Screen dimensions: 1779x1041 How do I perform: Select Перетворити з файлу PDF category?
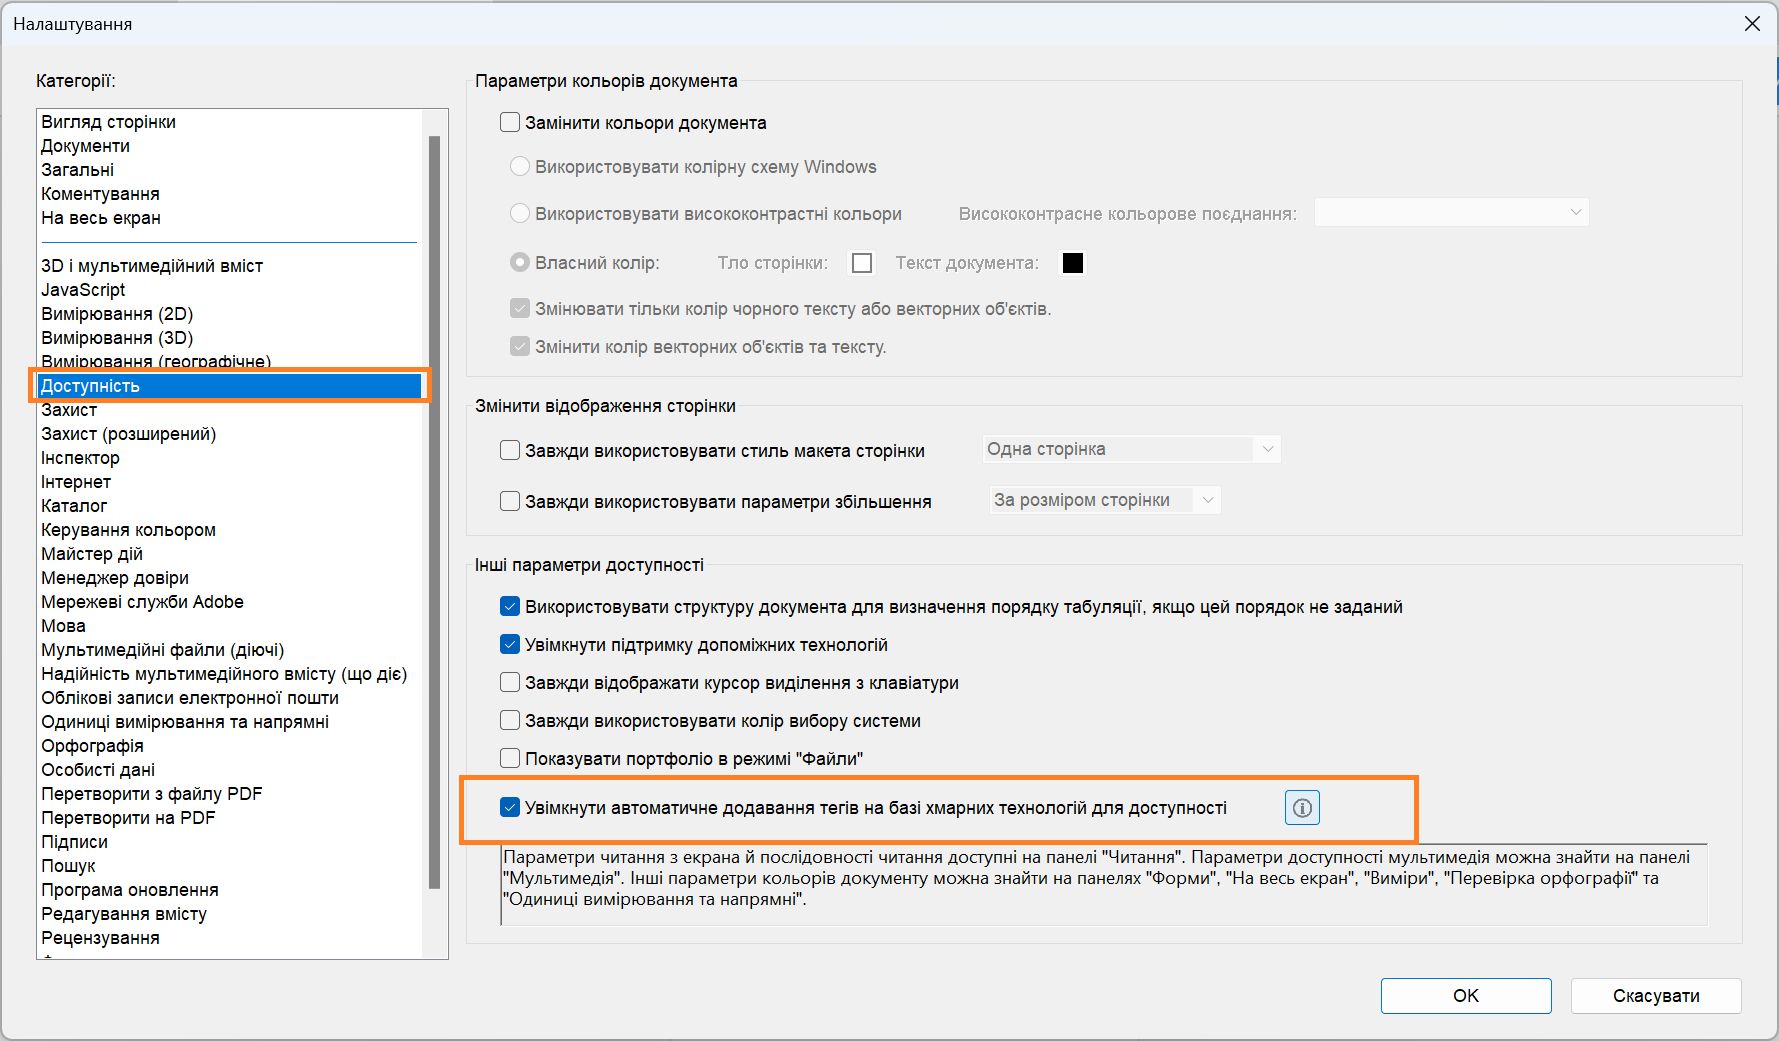229,794
